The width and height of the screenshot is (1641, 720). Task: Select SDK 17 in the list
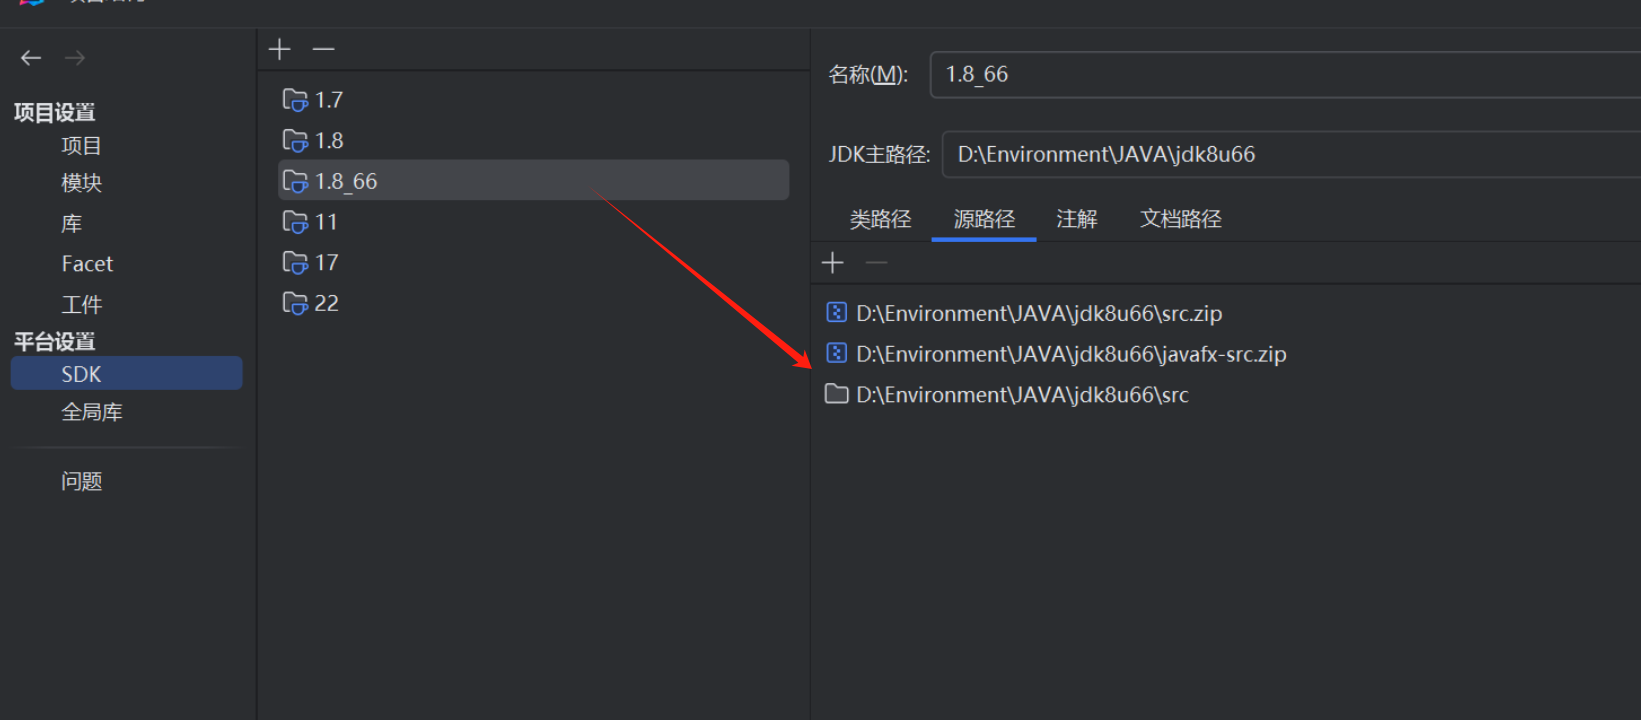click(x=533, y=263)
